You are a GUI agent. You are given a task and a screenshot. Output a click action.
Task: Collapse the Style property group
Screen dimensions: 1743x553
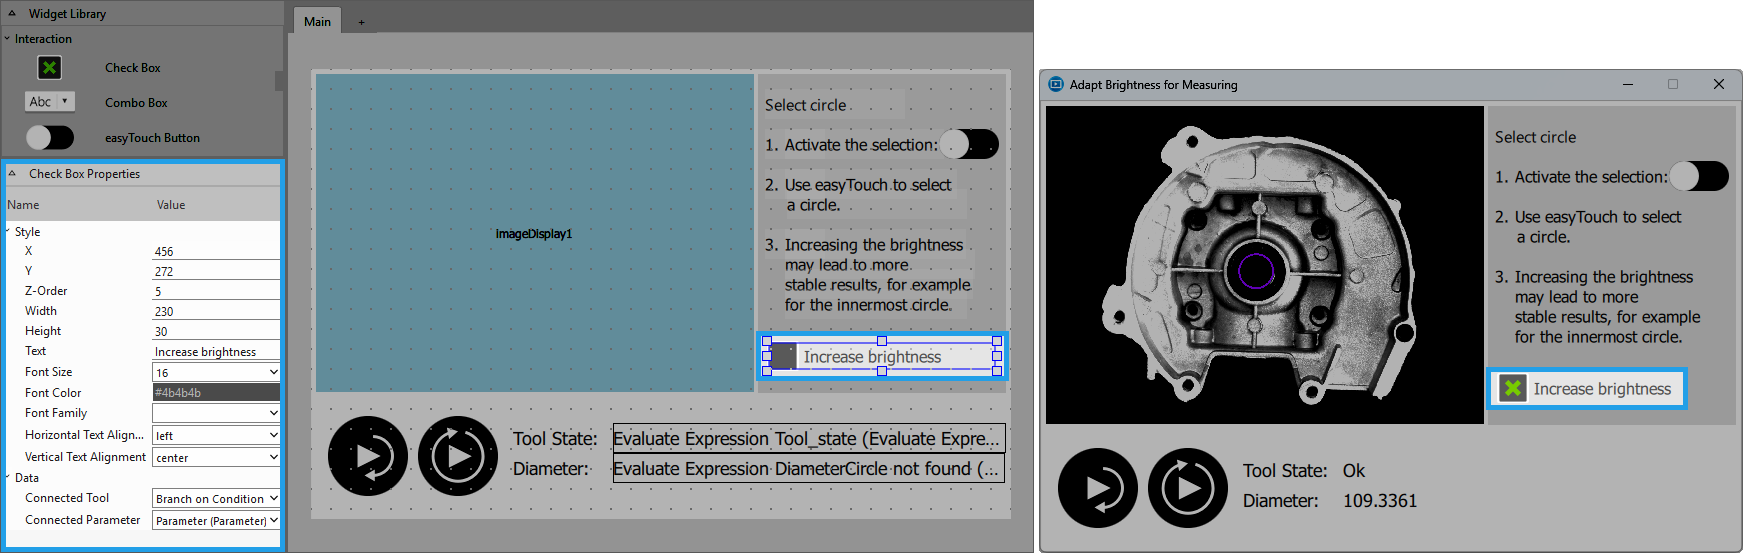(8, 231)
